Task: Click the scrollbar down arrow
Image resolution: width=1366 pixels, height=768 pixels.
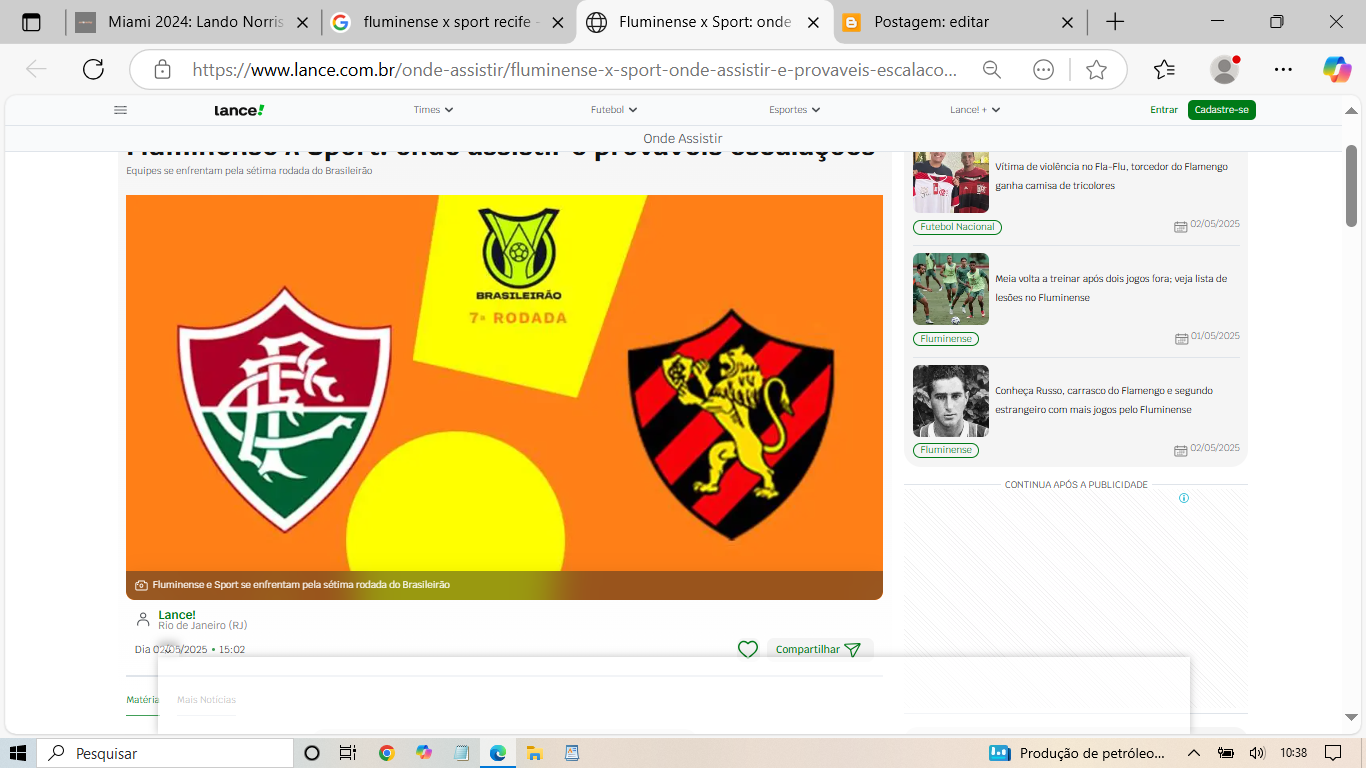Action: coord(1351,717)
